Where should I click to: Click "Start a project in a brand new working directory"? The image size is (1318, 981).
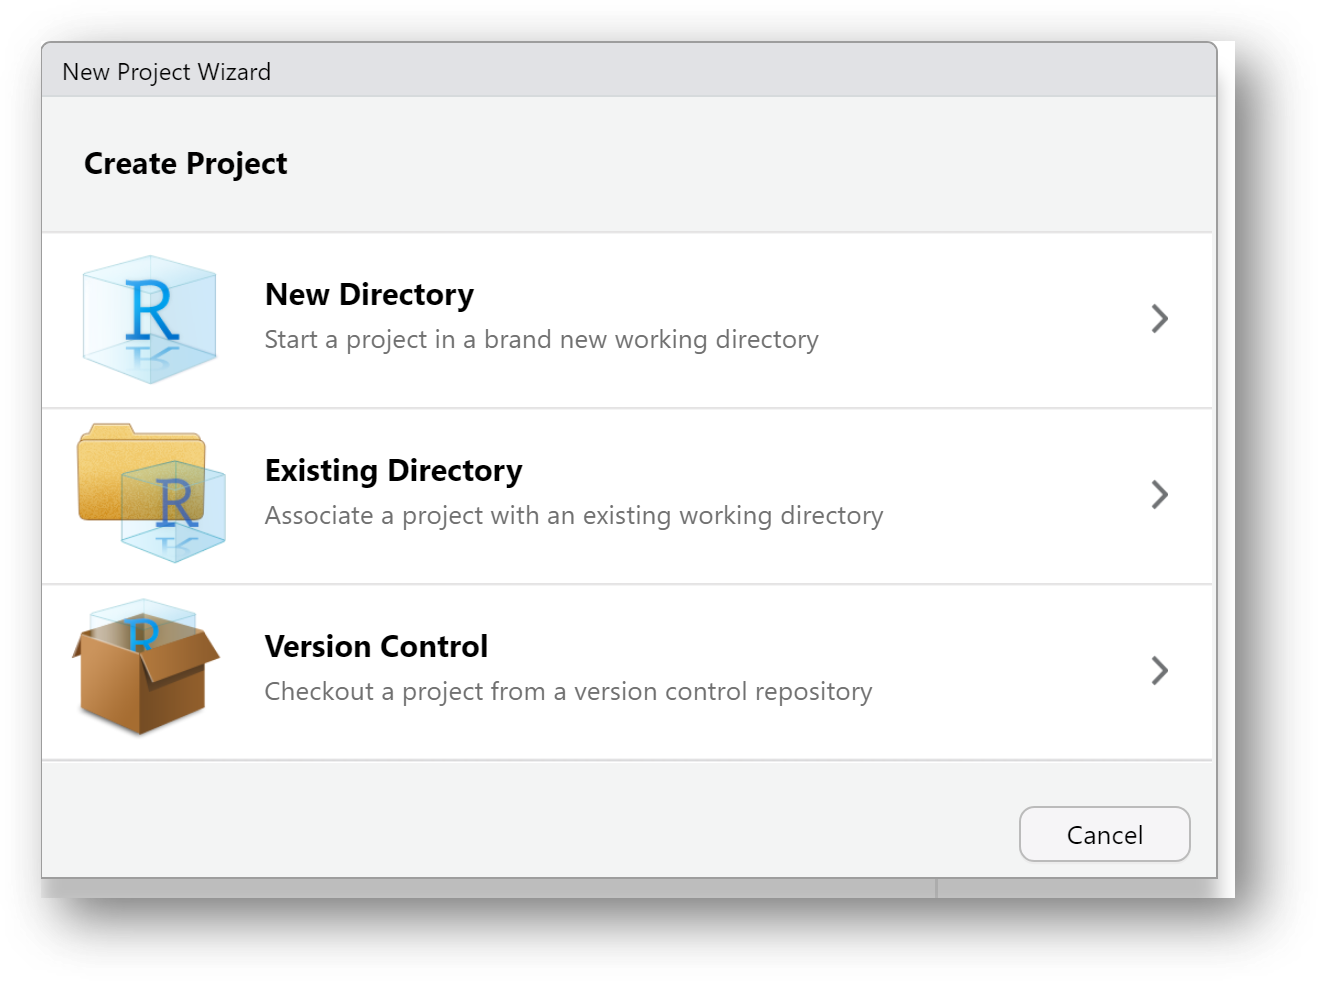541,340
